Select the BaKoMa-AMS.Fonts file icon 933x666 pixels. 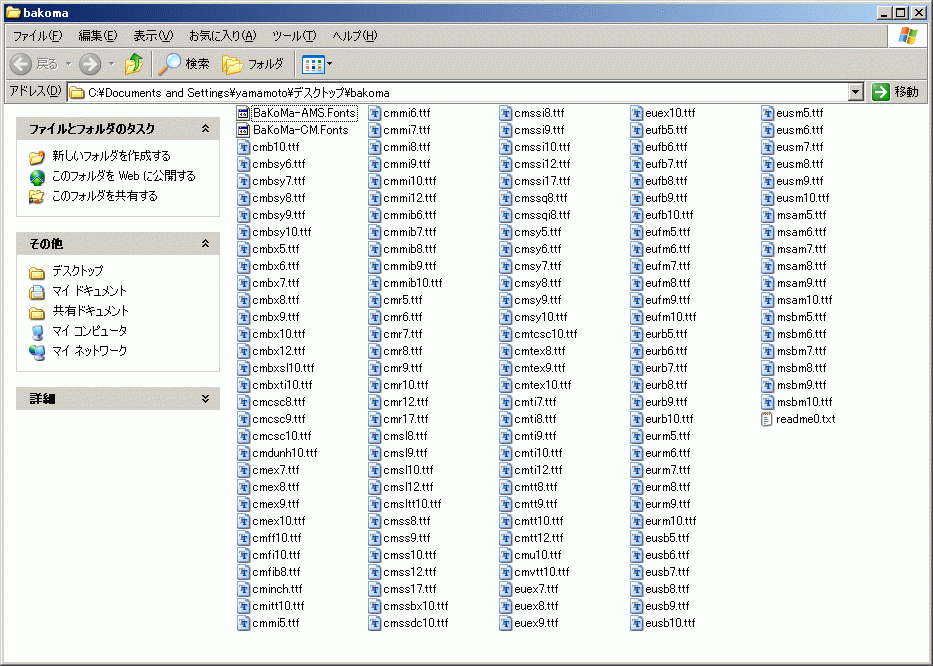click(x=243, y=113)
